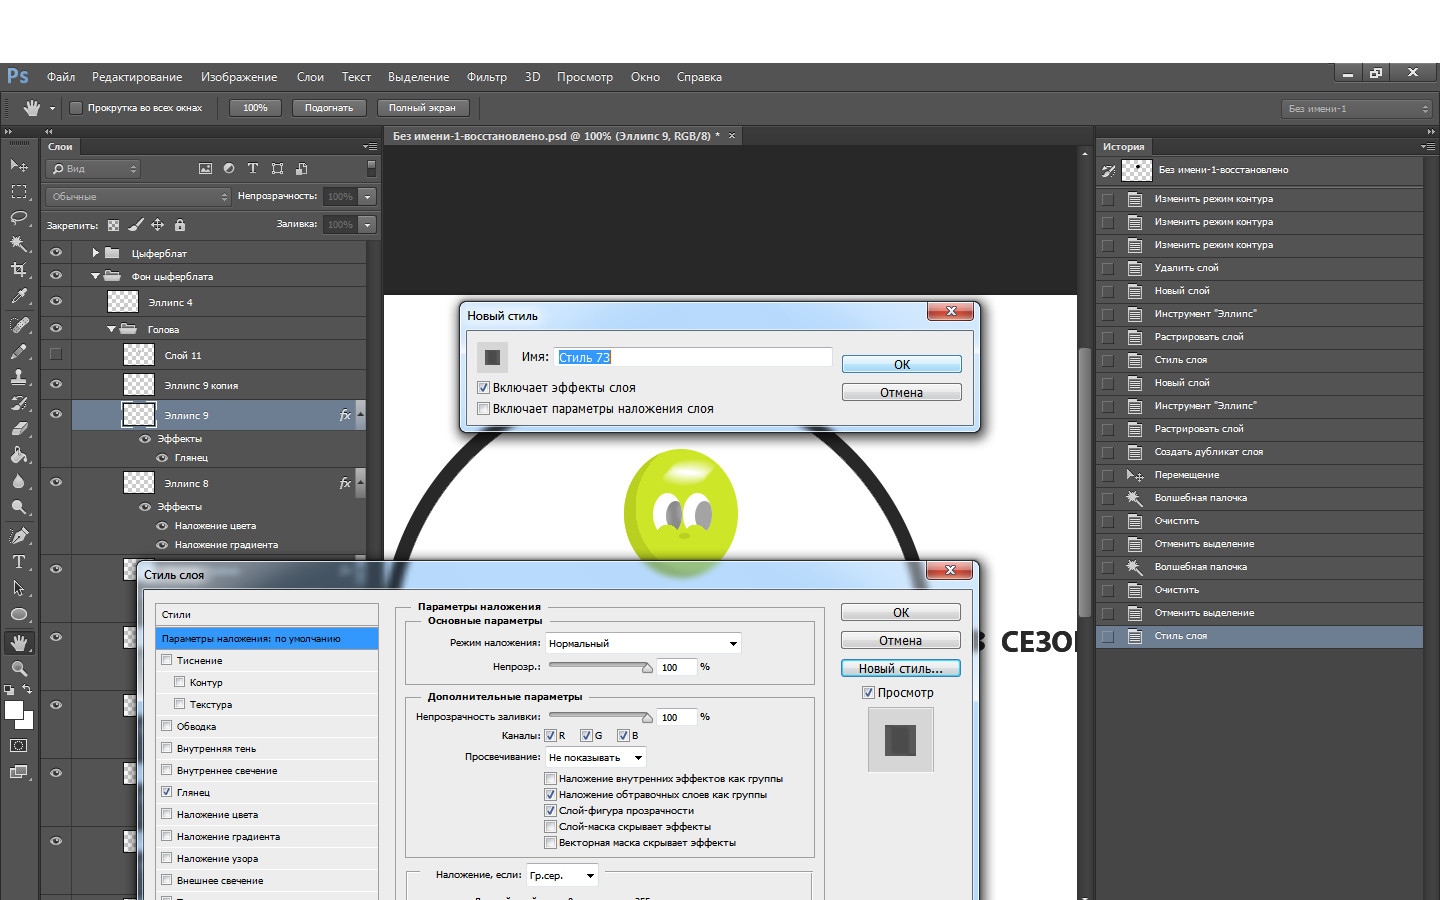Click Новый стиль... button in Стиль слоя
Viewport: 1440px width, 900px height.
901,669
